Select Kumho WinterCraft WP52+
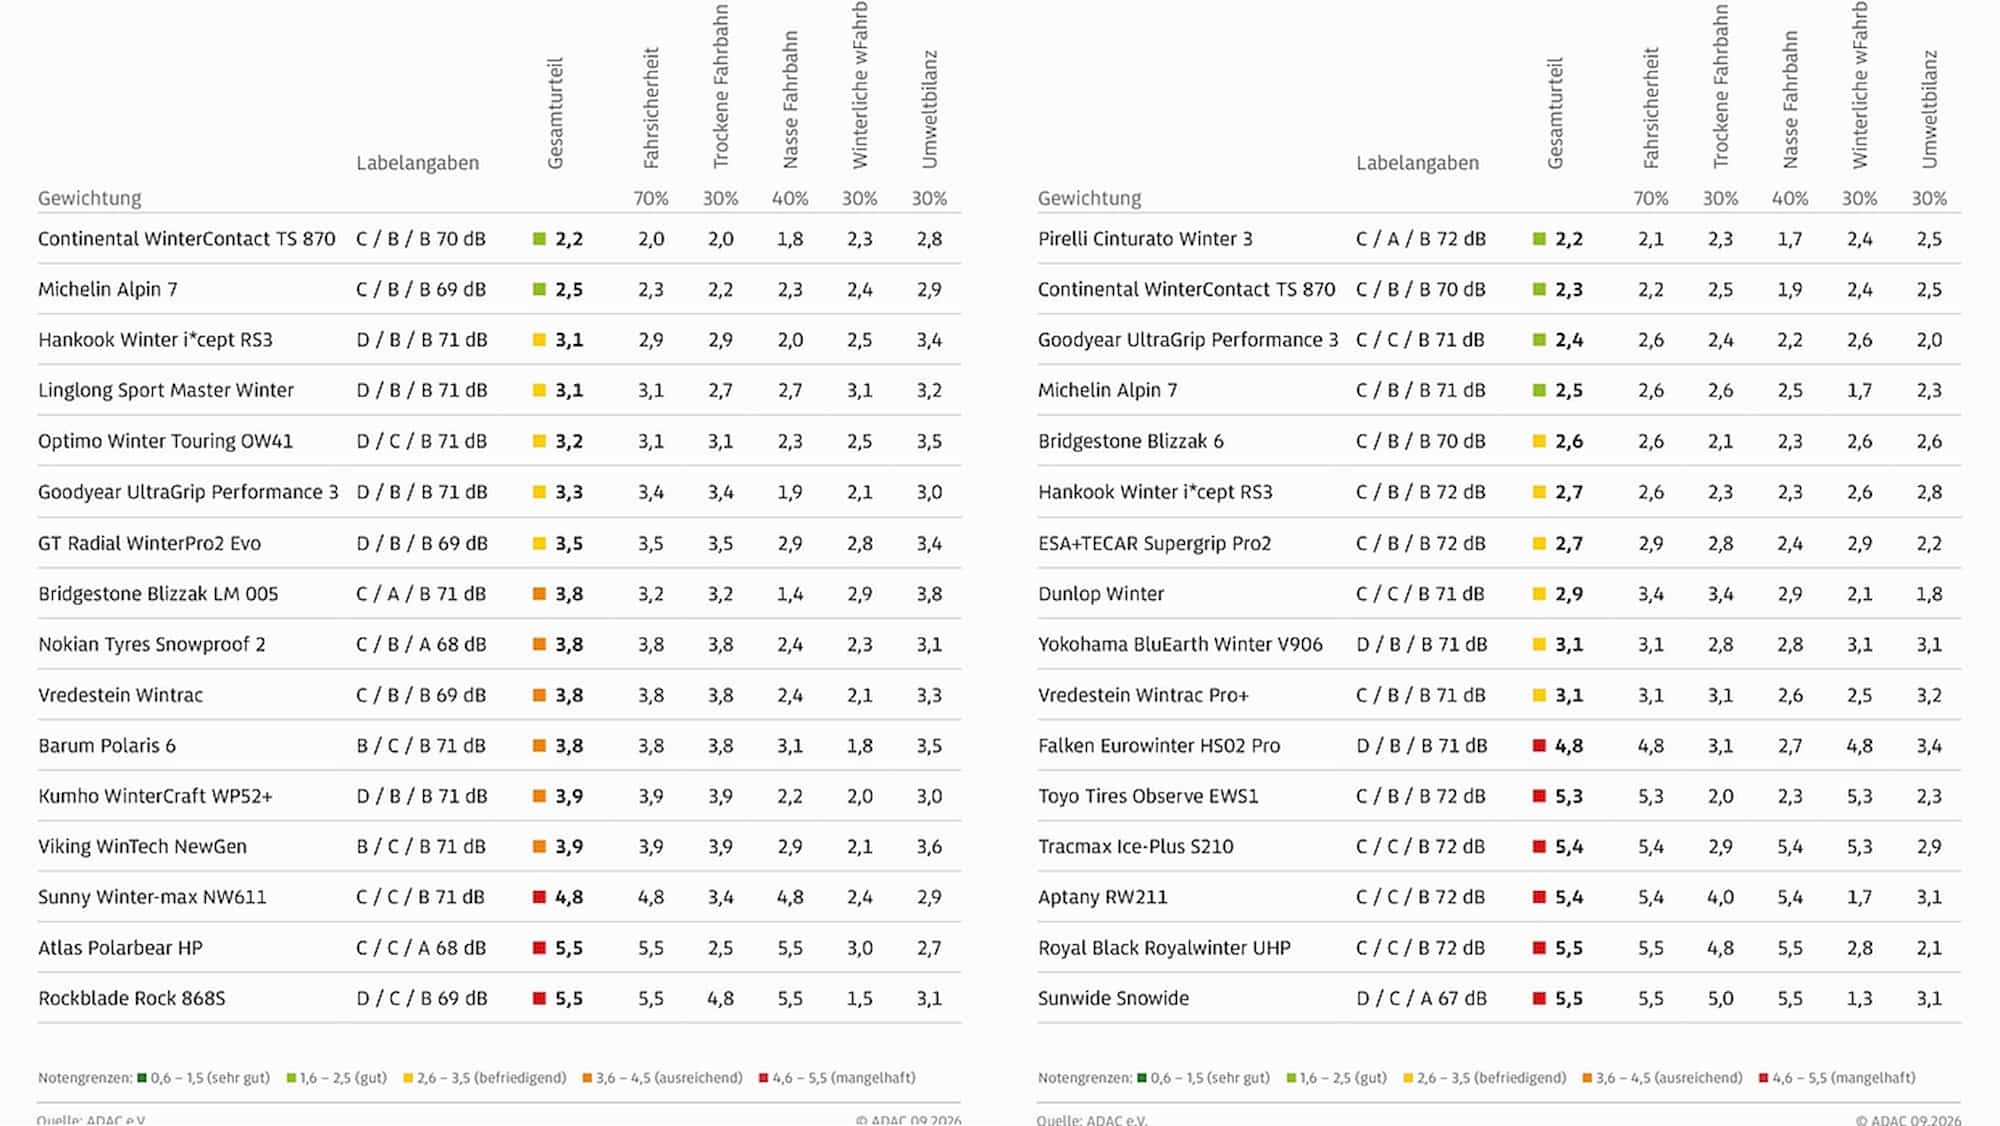The width and height of the screenshot is (2000, 1126). coord(155,796)
